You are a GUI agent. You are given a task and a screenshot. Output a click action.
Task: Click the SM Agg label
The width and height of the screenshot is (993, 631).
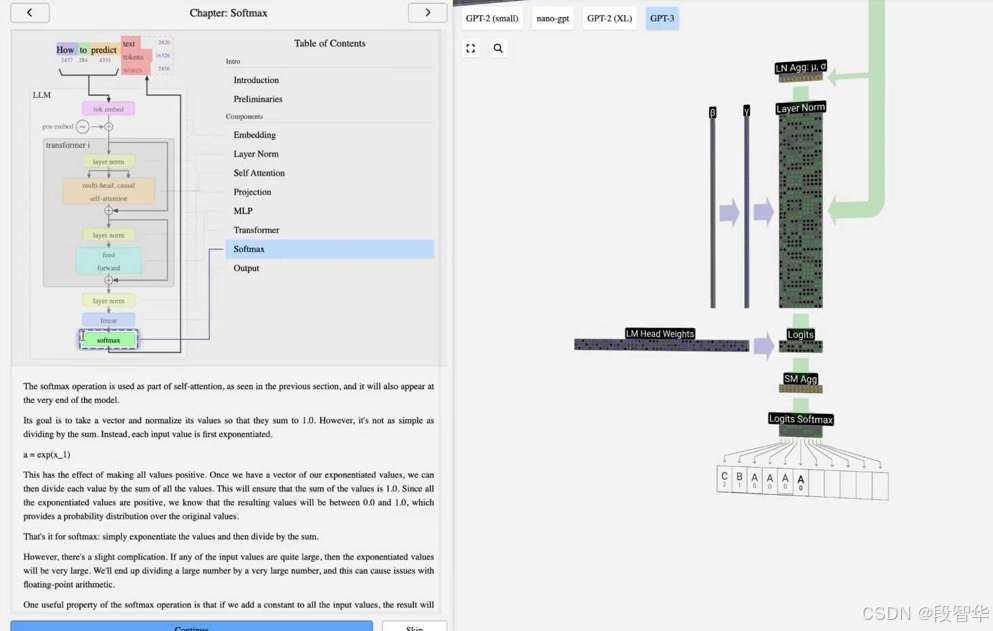pyautogui.click(x=800, y=379)
